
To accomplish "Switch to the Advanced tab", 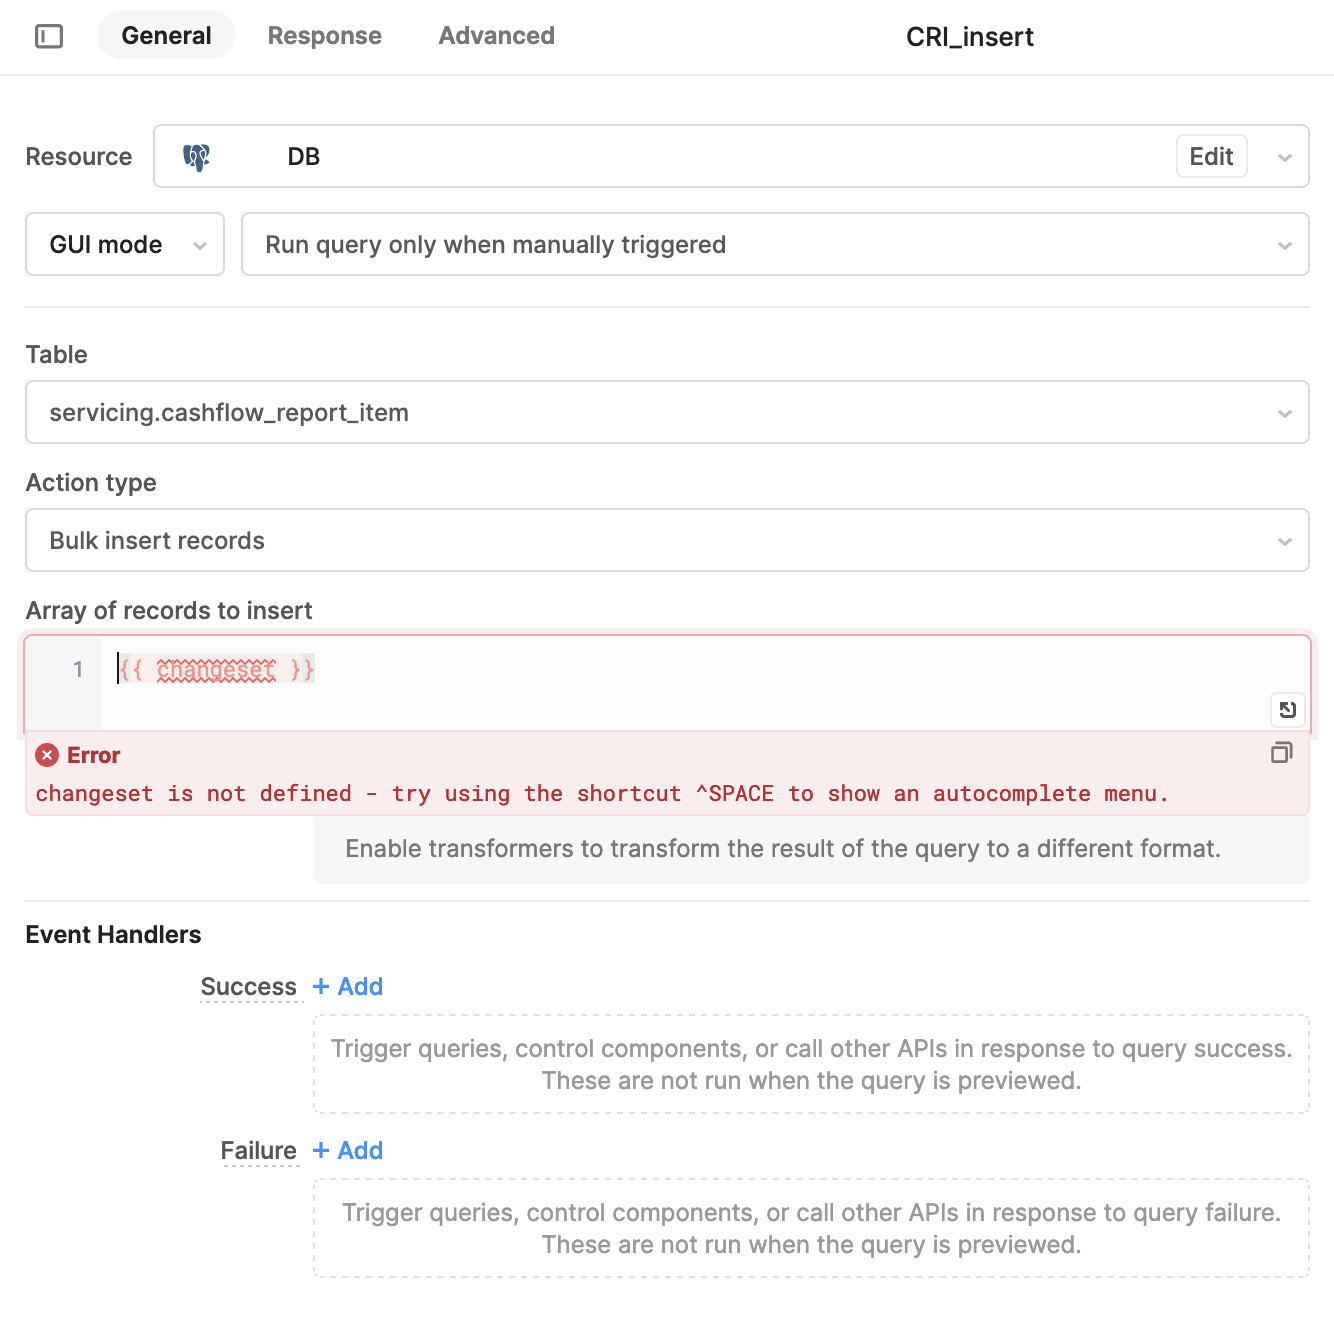I will tap(497, 36).
